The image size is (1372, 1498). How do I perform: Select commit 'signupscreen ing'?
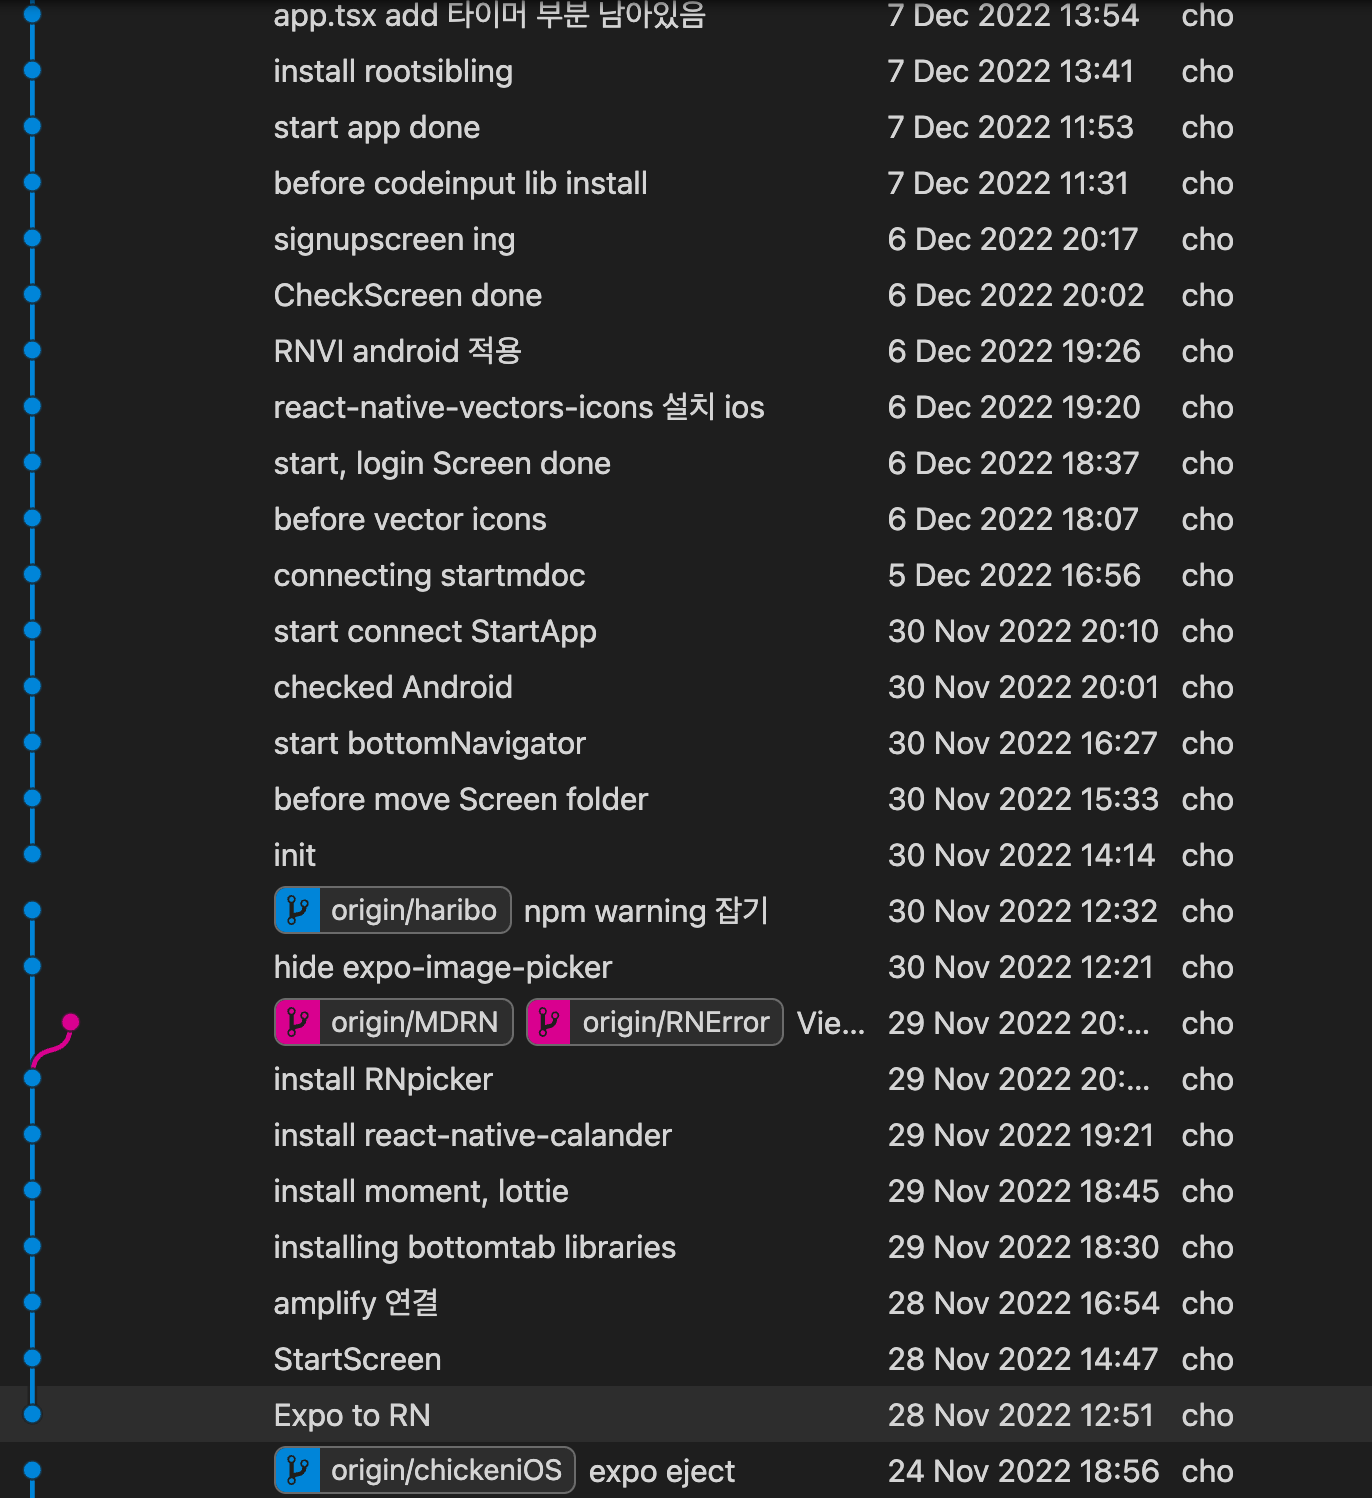click(394, 239)
